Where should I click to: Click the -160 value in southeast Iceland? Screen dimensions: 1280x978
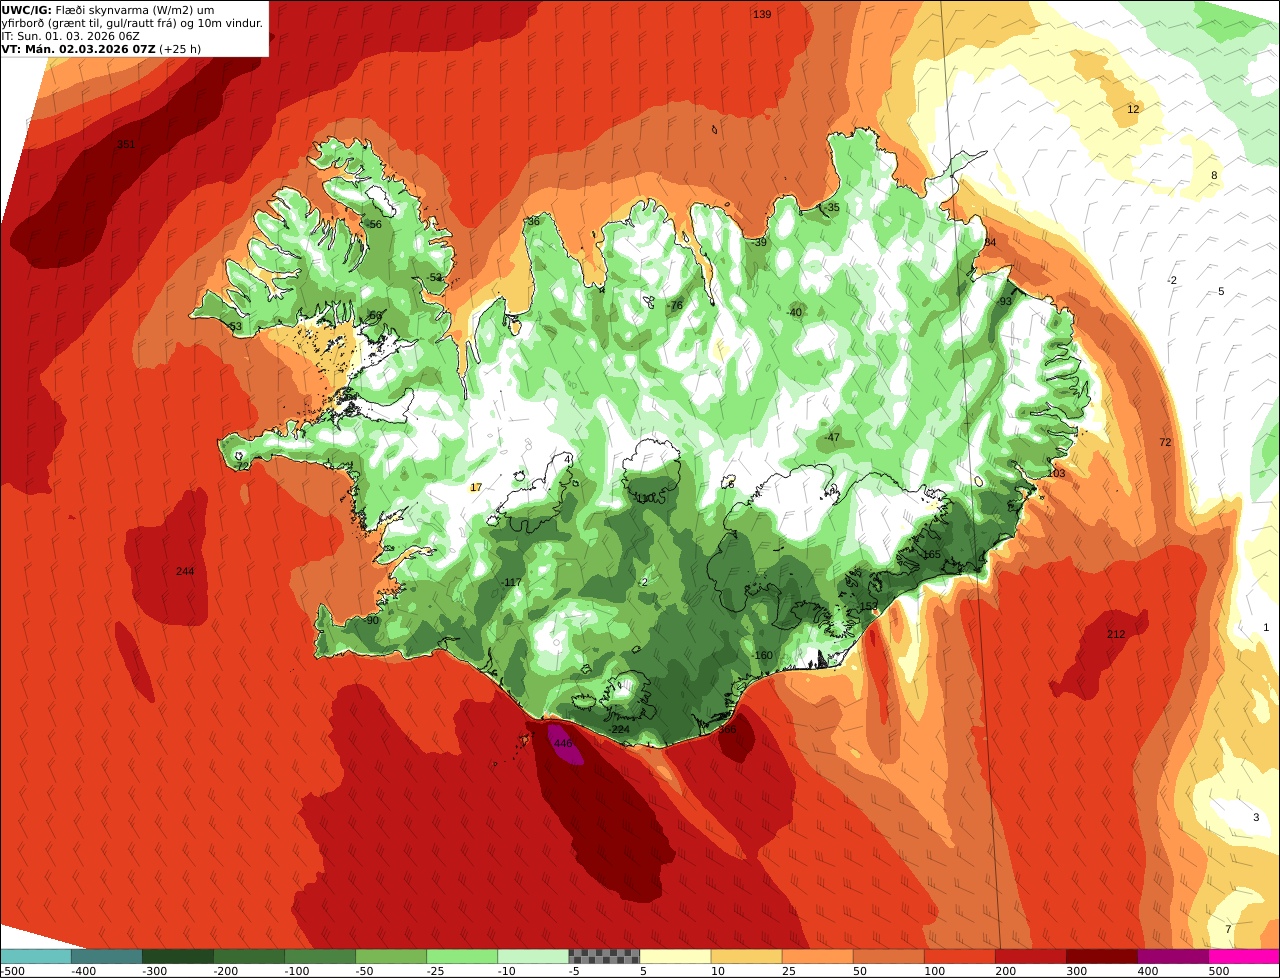763,655
